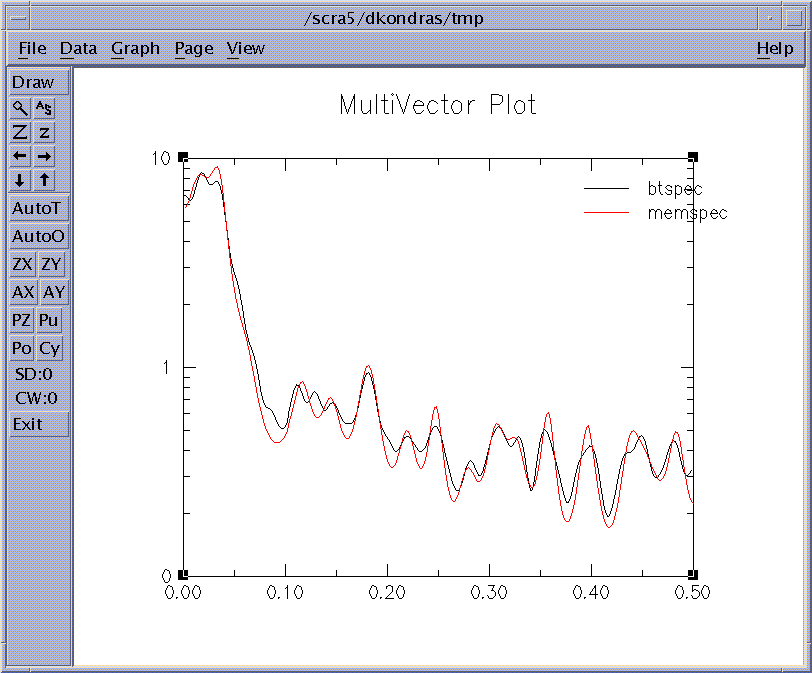The image size is (812, 673).
Task: Click the PZ toolbar button
Action: 21,320
